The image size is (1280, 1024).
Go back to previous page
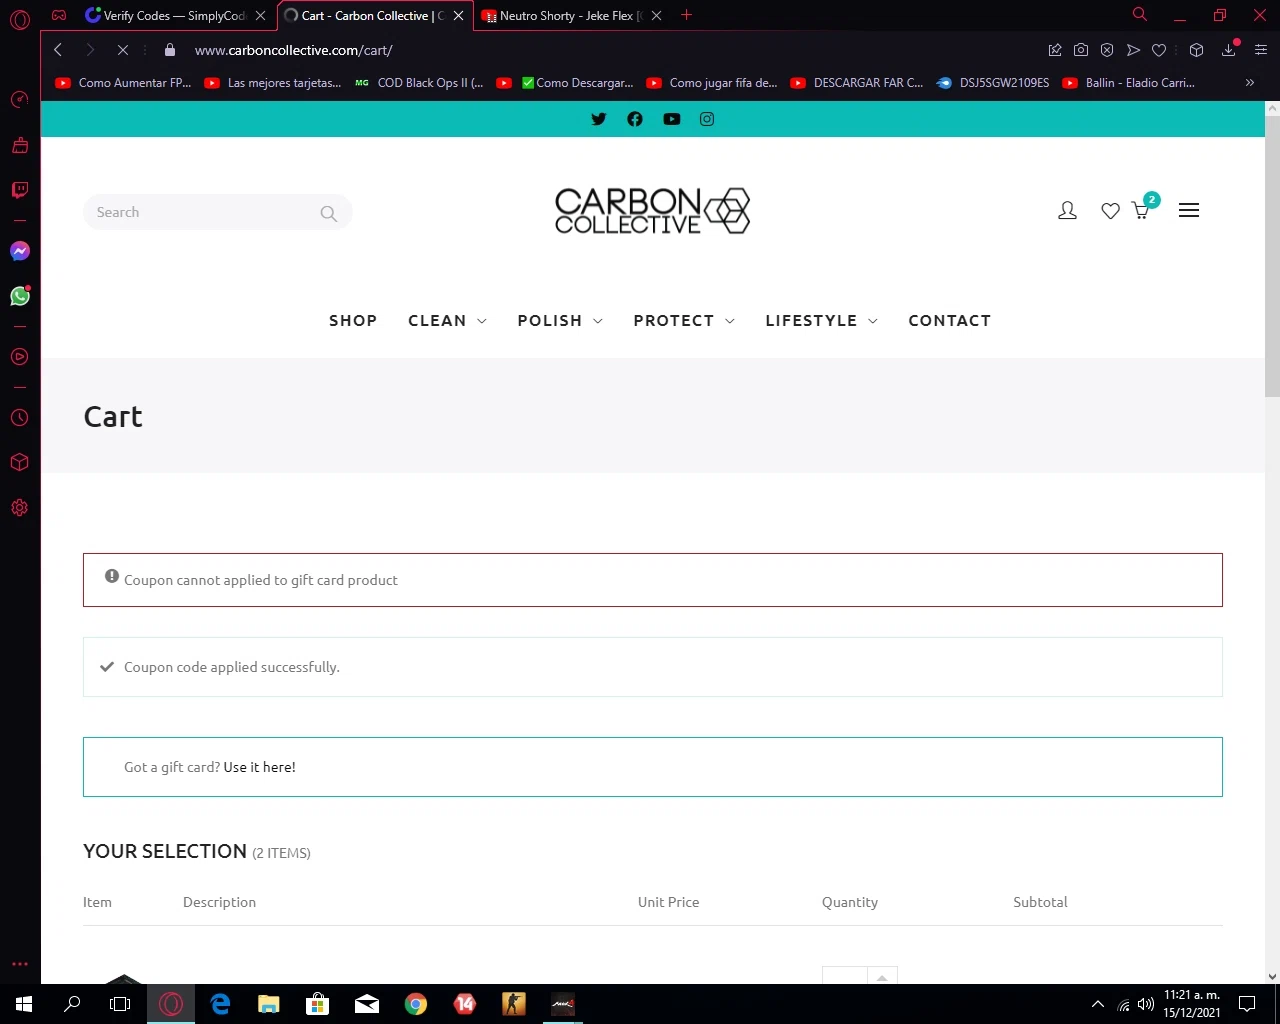(58, 50)
